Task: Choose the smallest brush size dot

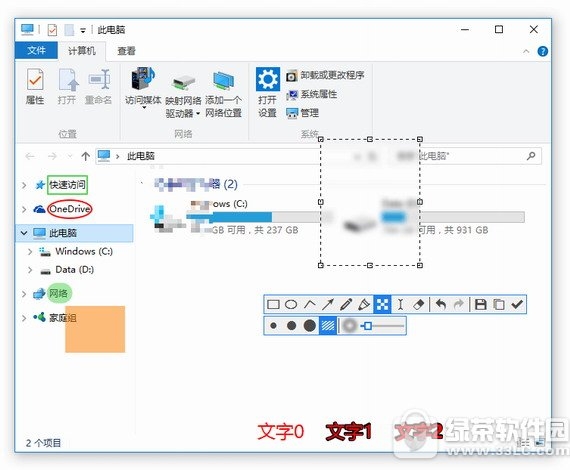Action: pos(273,326)
